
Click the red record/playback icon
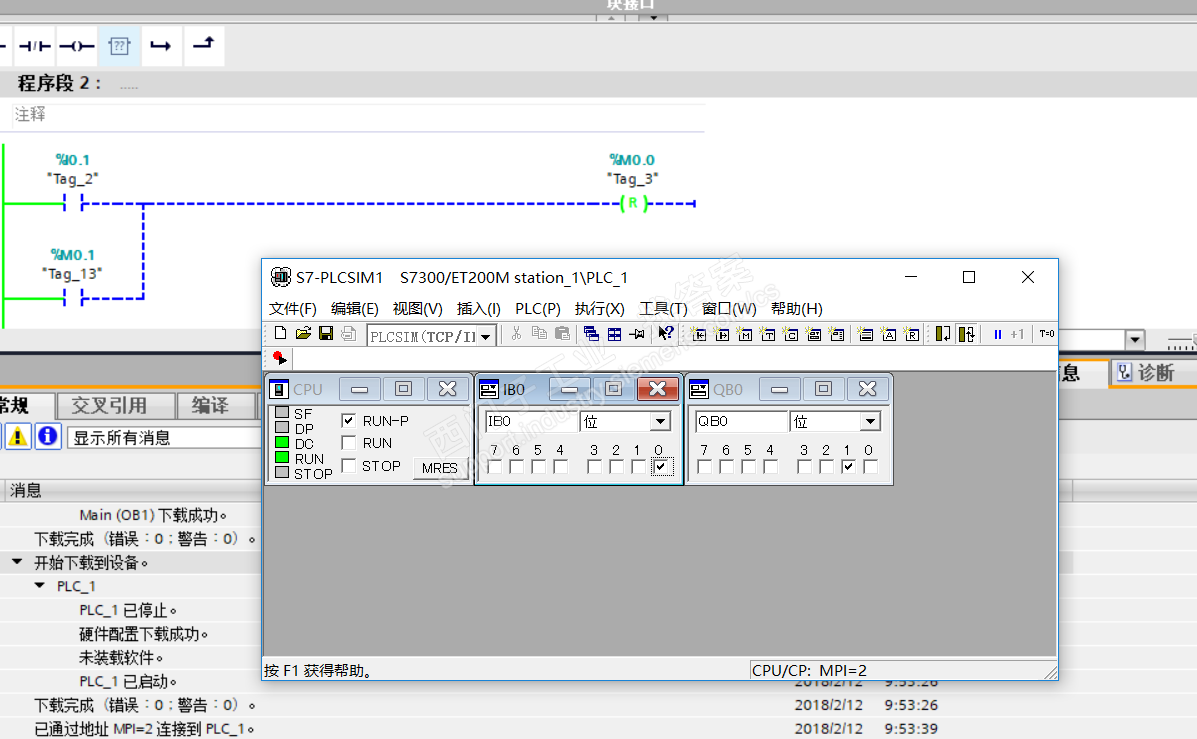coord(279,357)
